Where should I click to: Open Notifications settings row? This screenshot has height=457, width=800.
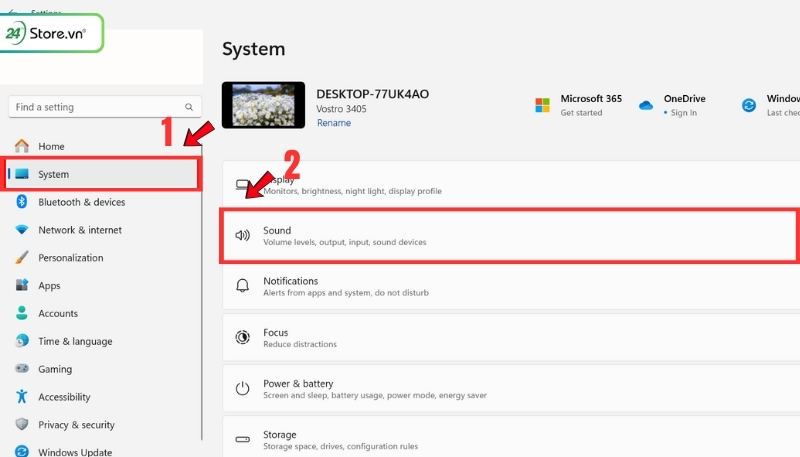[511, 286]
